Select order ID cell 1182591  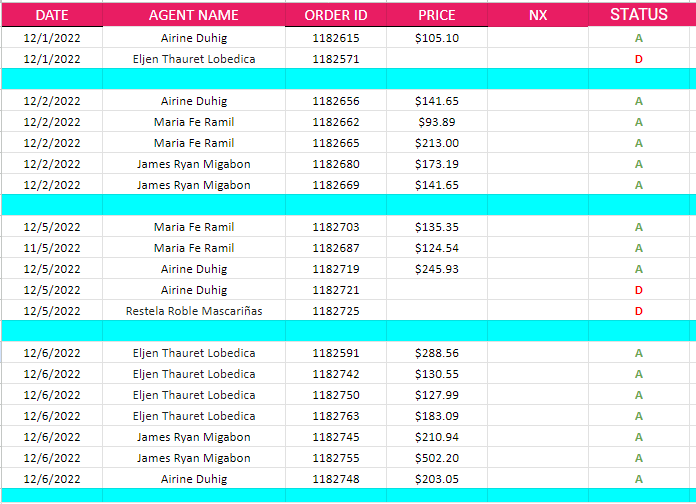335,353
